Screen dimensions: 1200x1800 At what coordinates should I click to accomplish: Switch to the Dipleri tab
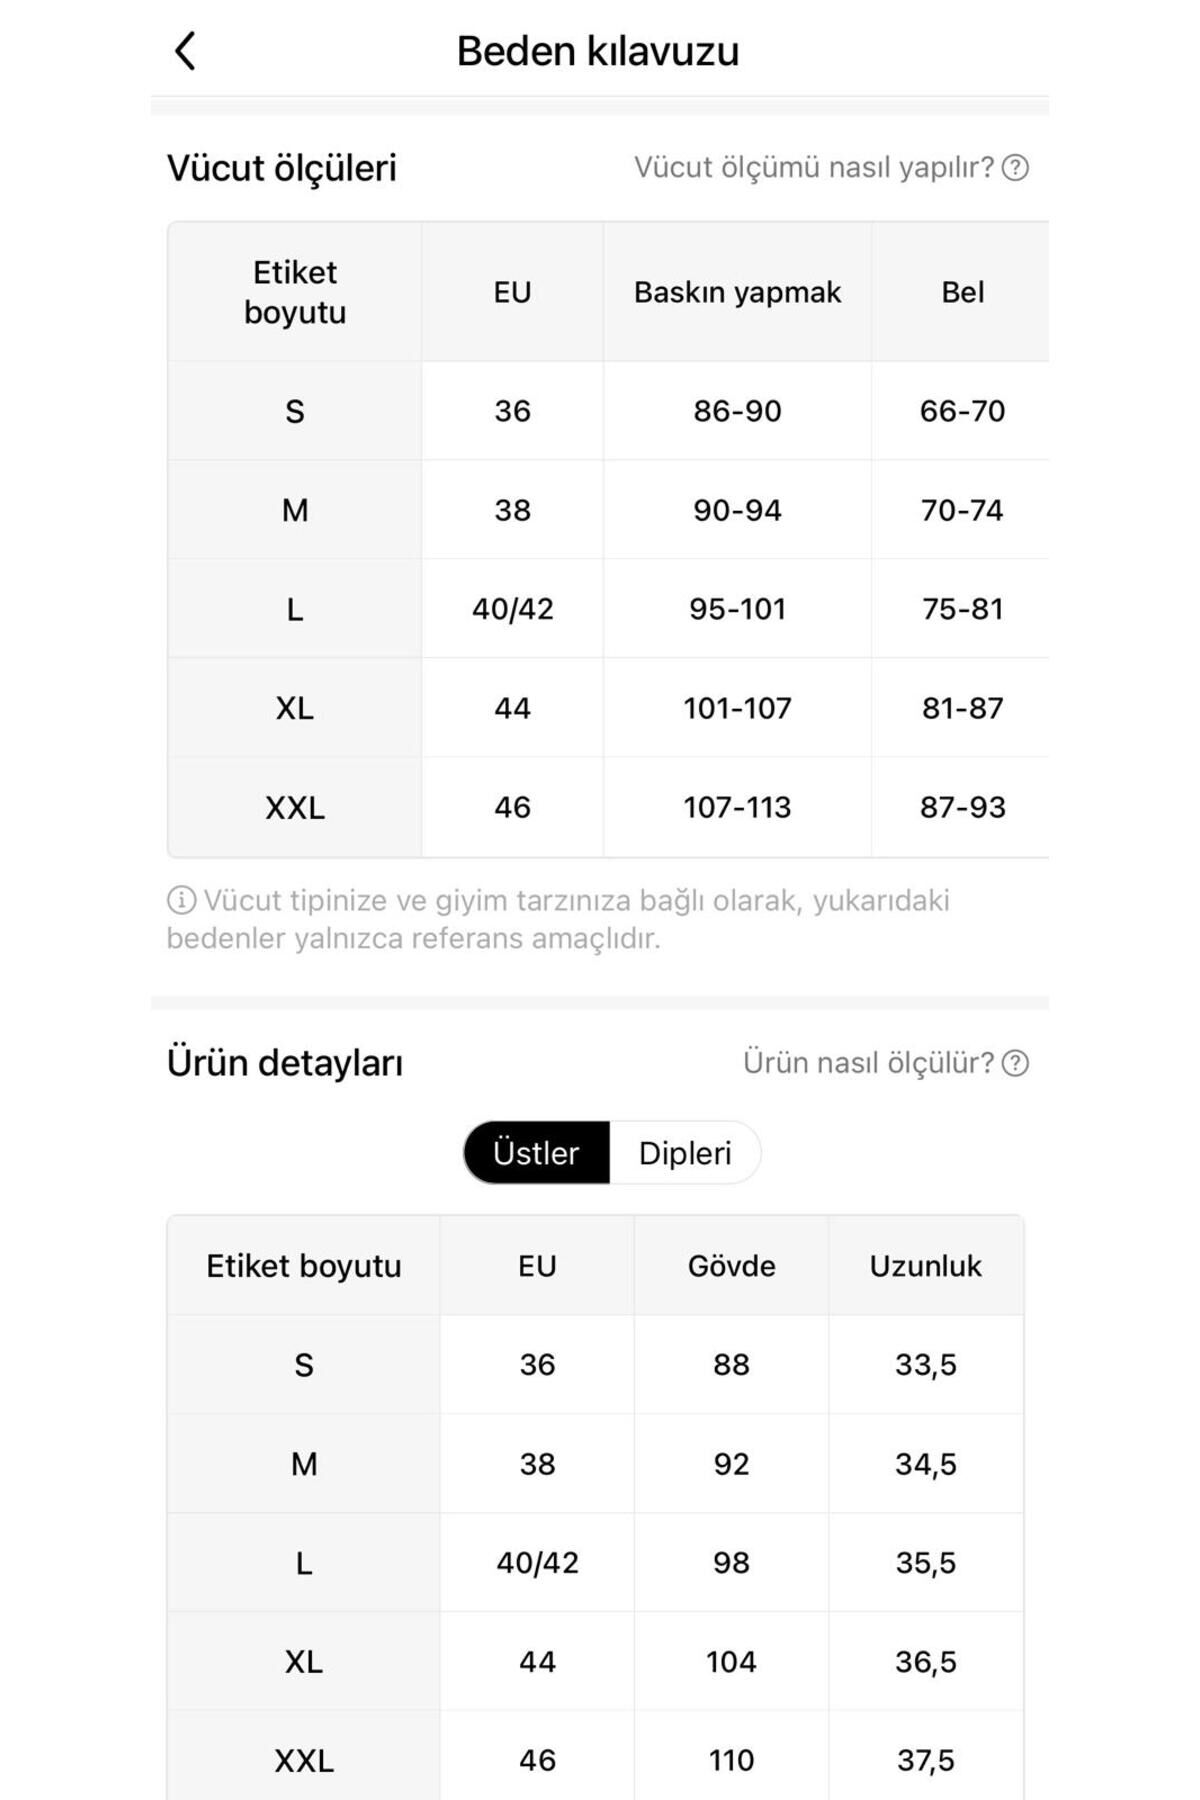(x=685, y=1153)
